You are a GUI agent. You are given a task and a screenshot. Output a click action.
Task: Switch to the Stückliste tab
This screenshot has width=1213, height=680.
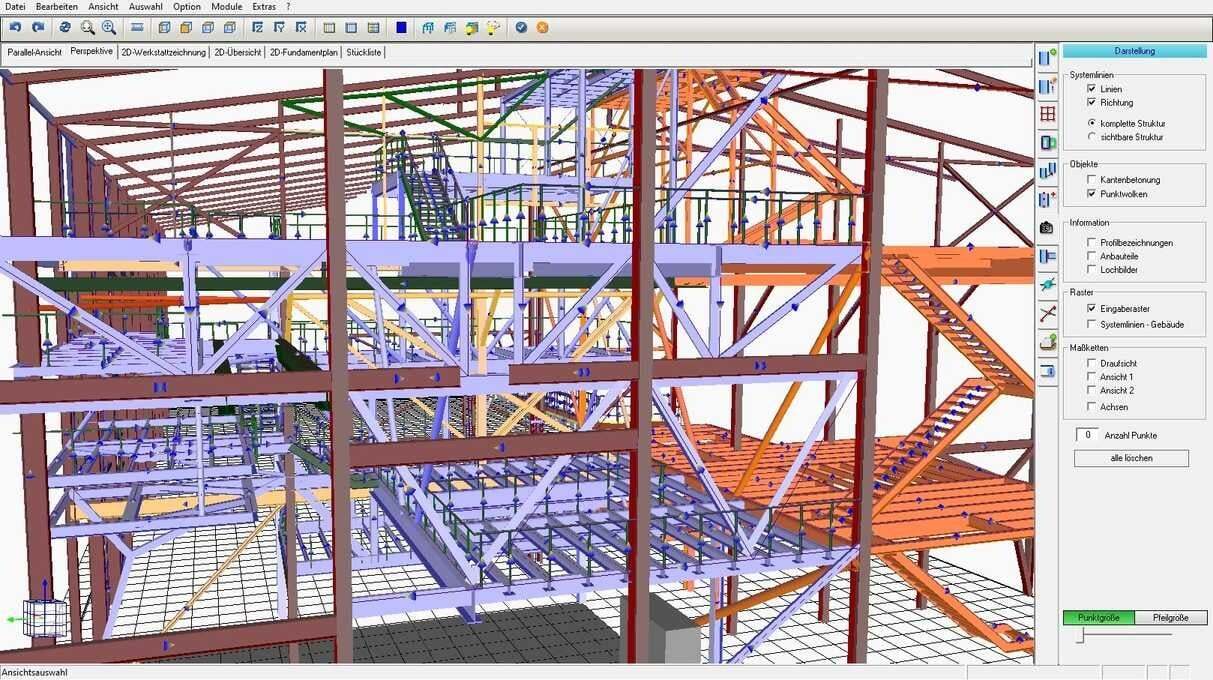pos(363,52)
